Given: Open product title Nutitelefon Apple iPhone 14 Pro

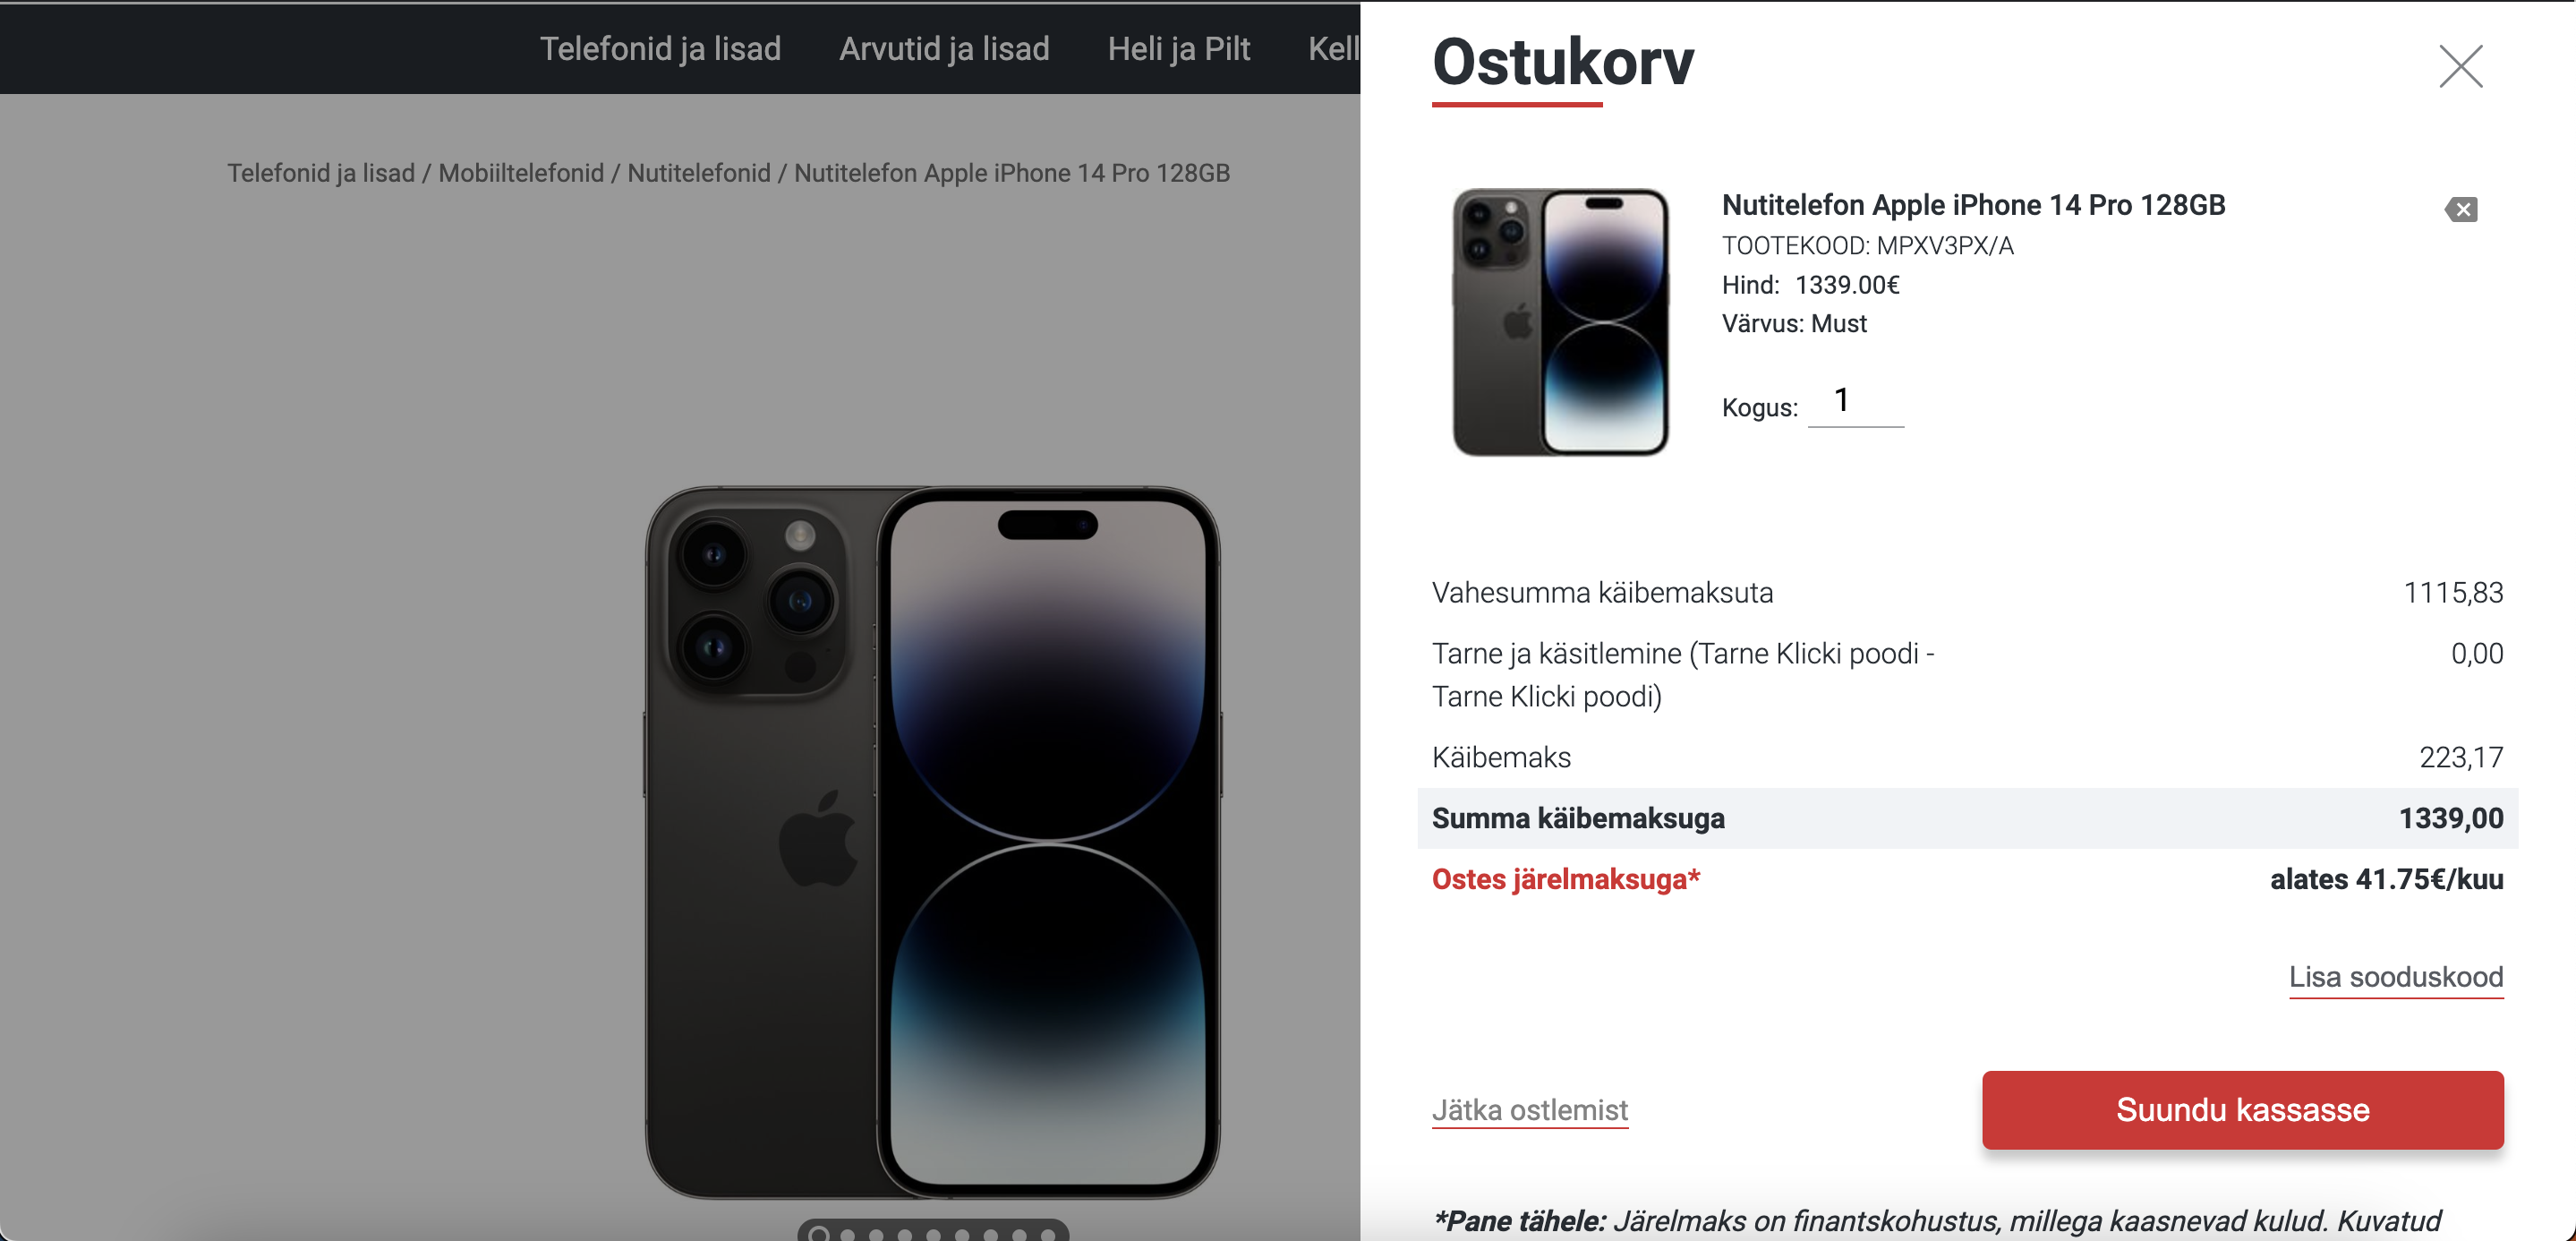Looking at the screenshot, I should 1973,204.
